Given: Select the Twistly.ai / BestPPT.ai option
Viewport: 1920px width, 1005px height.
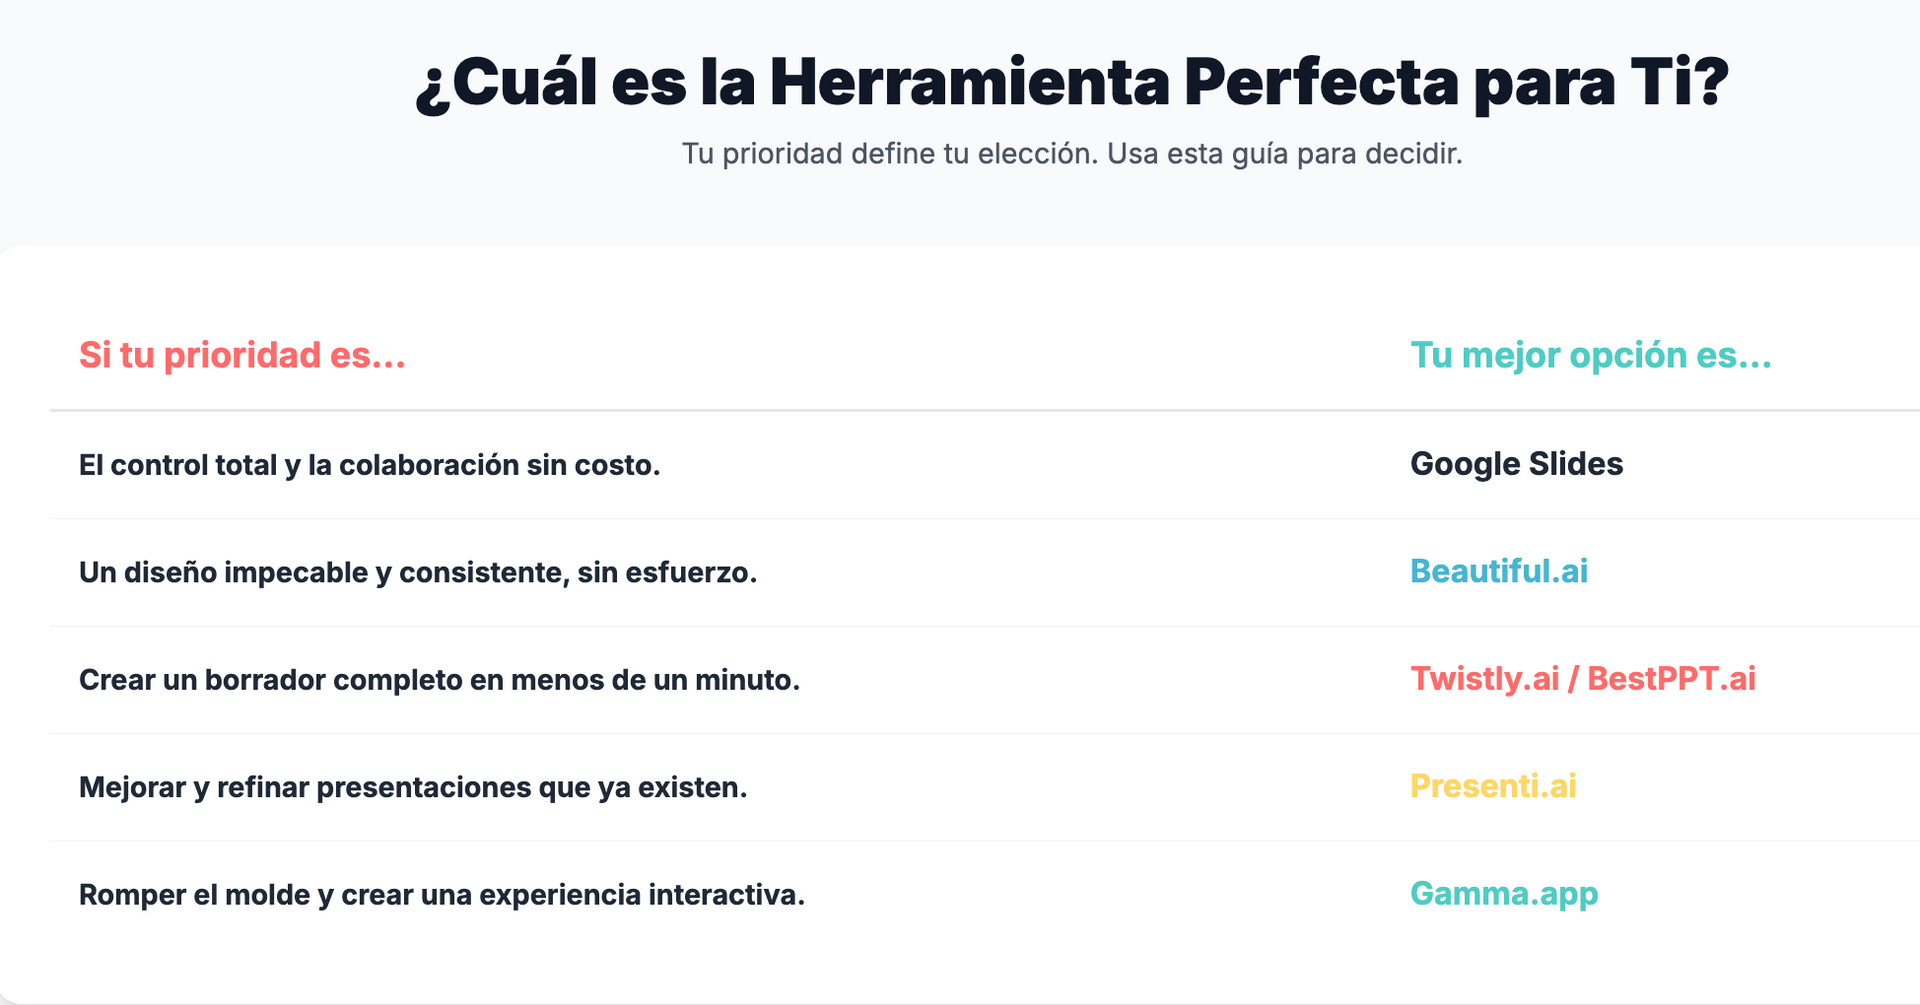Looking at the screenshot, I should click(1583, 679).
